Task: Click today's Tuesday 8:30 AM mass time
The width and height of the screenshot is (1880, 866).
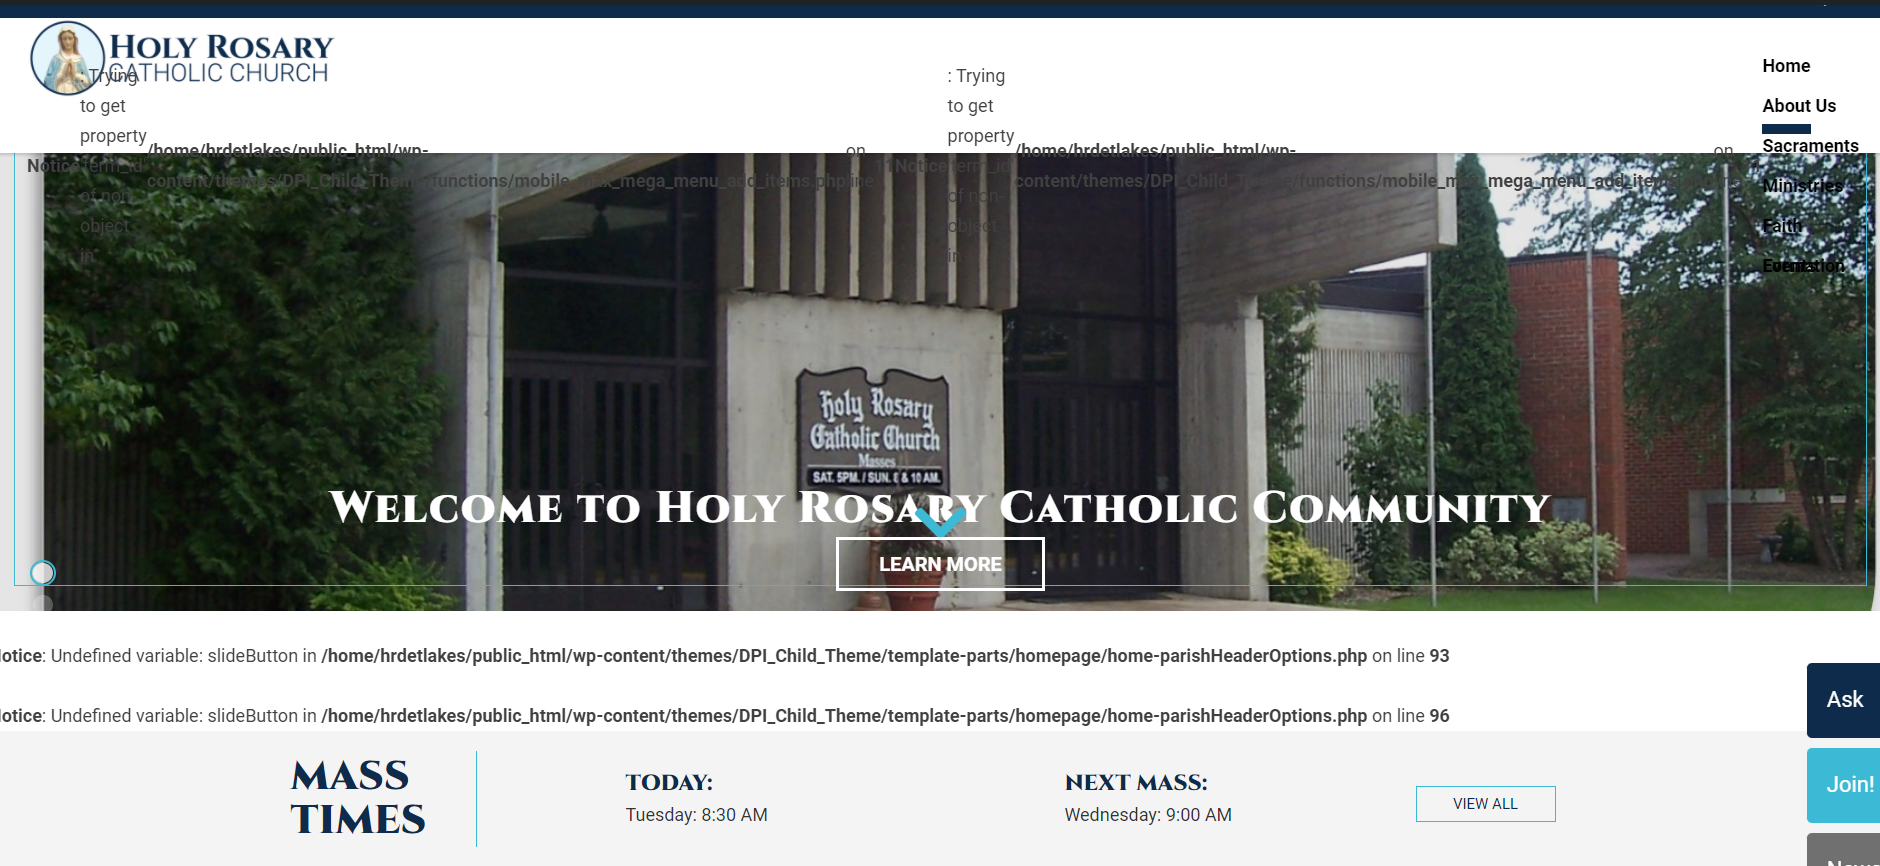Action: tap(696, 815)
